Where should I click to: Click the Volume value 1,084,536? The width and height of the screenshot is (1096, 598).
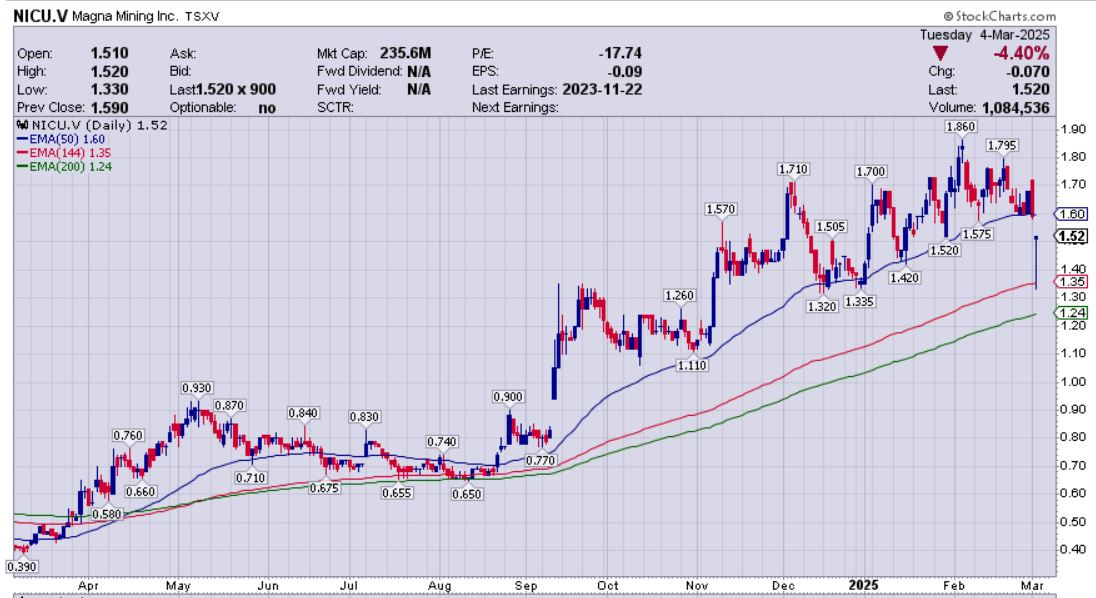click(1016, 108)
